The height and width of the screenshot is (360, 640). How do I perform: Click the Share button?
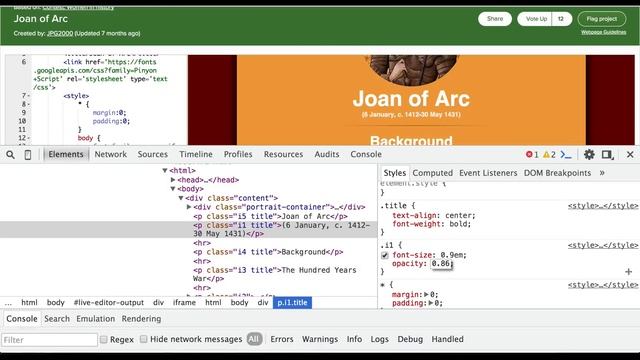tap(495, 19)
